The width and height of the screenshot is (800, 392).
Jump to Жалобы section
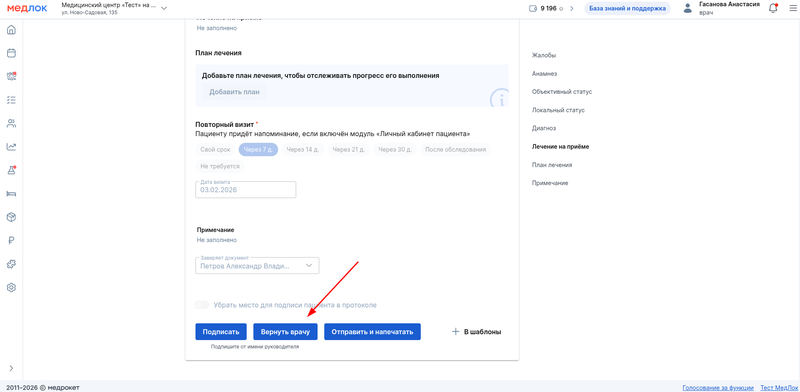click(x=544, y=55)
